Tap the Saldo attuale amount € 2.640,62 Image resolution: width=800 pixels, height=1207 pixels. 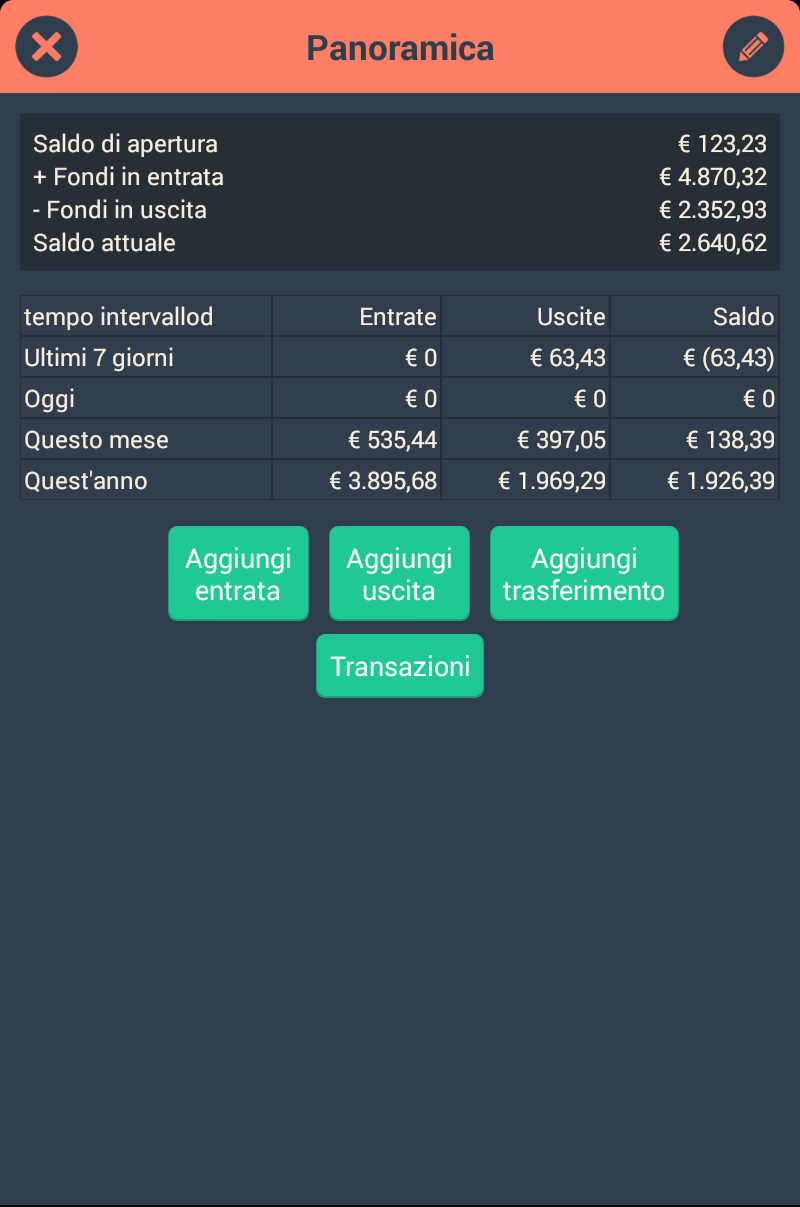(x=713, y=243)
